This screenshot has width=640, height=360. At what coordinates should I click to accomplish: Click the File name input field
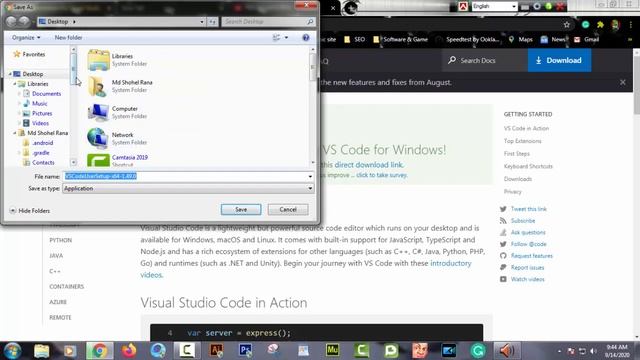tap(184, 176)
